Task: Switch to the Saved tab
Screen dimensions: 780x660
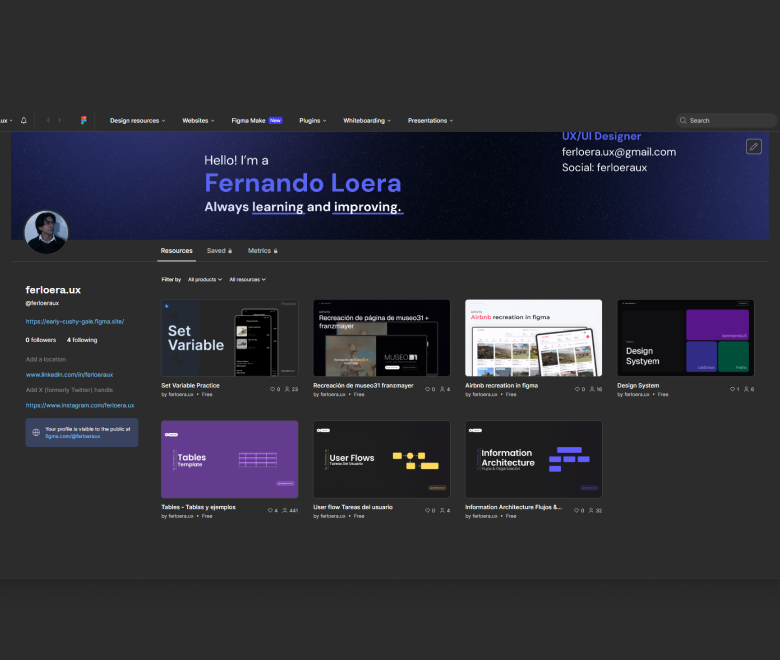Action: coord(219,251)
